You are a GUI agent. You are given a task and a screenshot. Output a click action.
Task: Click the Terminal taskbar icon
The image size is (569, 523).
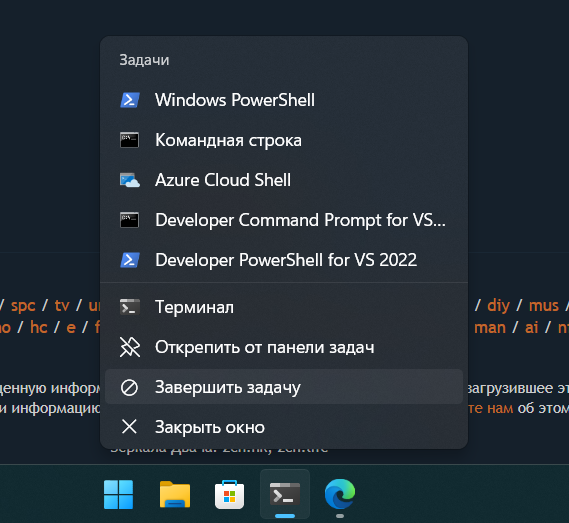tap(285, 494)
